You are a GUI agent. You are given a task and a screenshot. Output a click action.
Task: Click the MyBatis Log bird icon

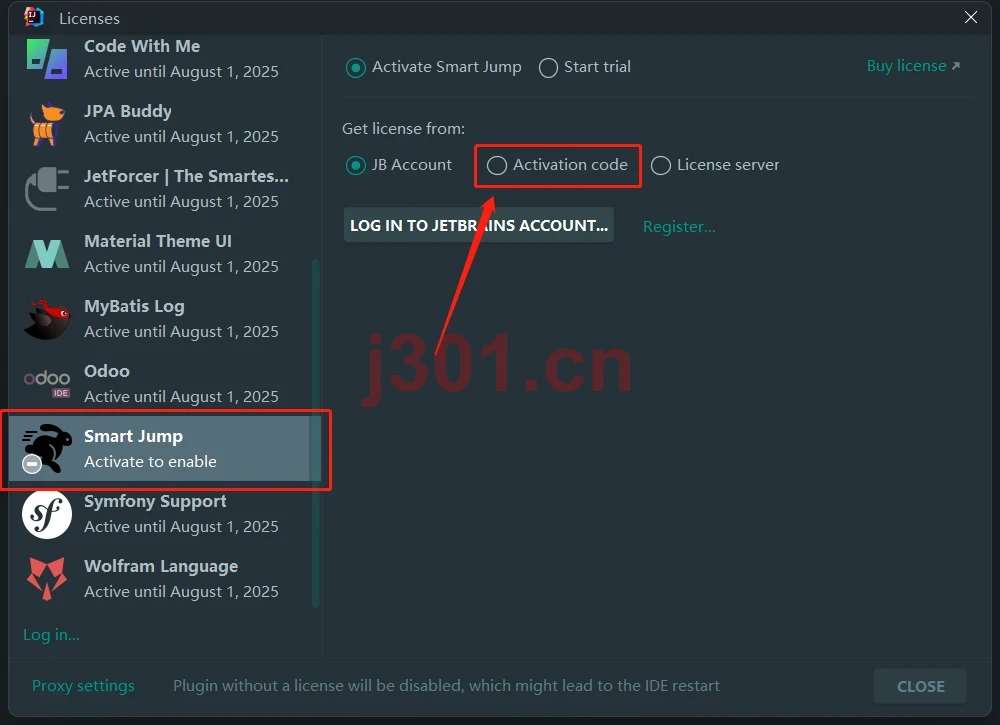(x=47, y=319)
